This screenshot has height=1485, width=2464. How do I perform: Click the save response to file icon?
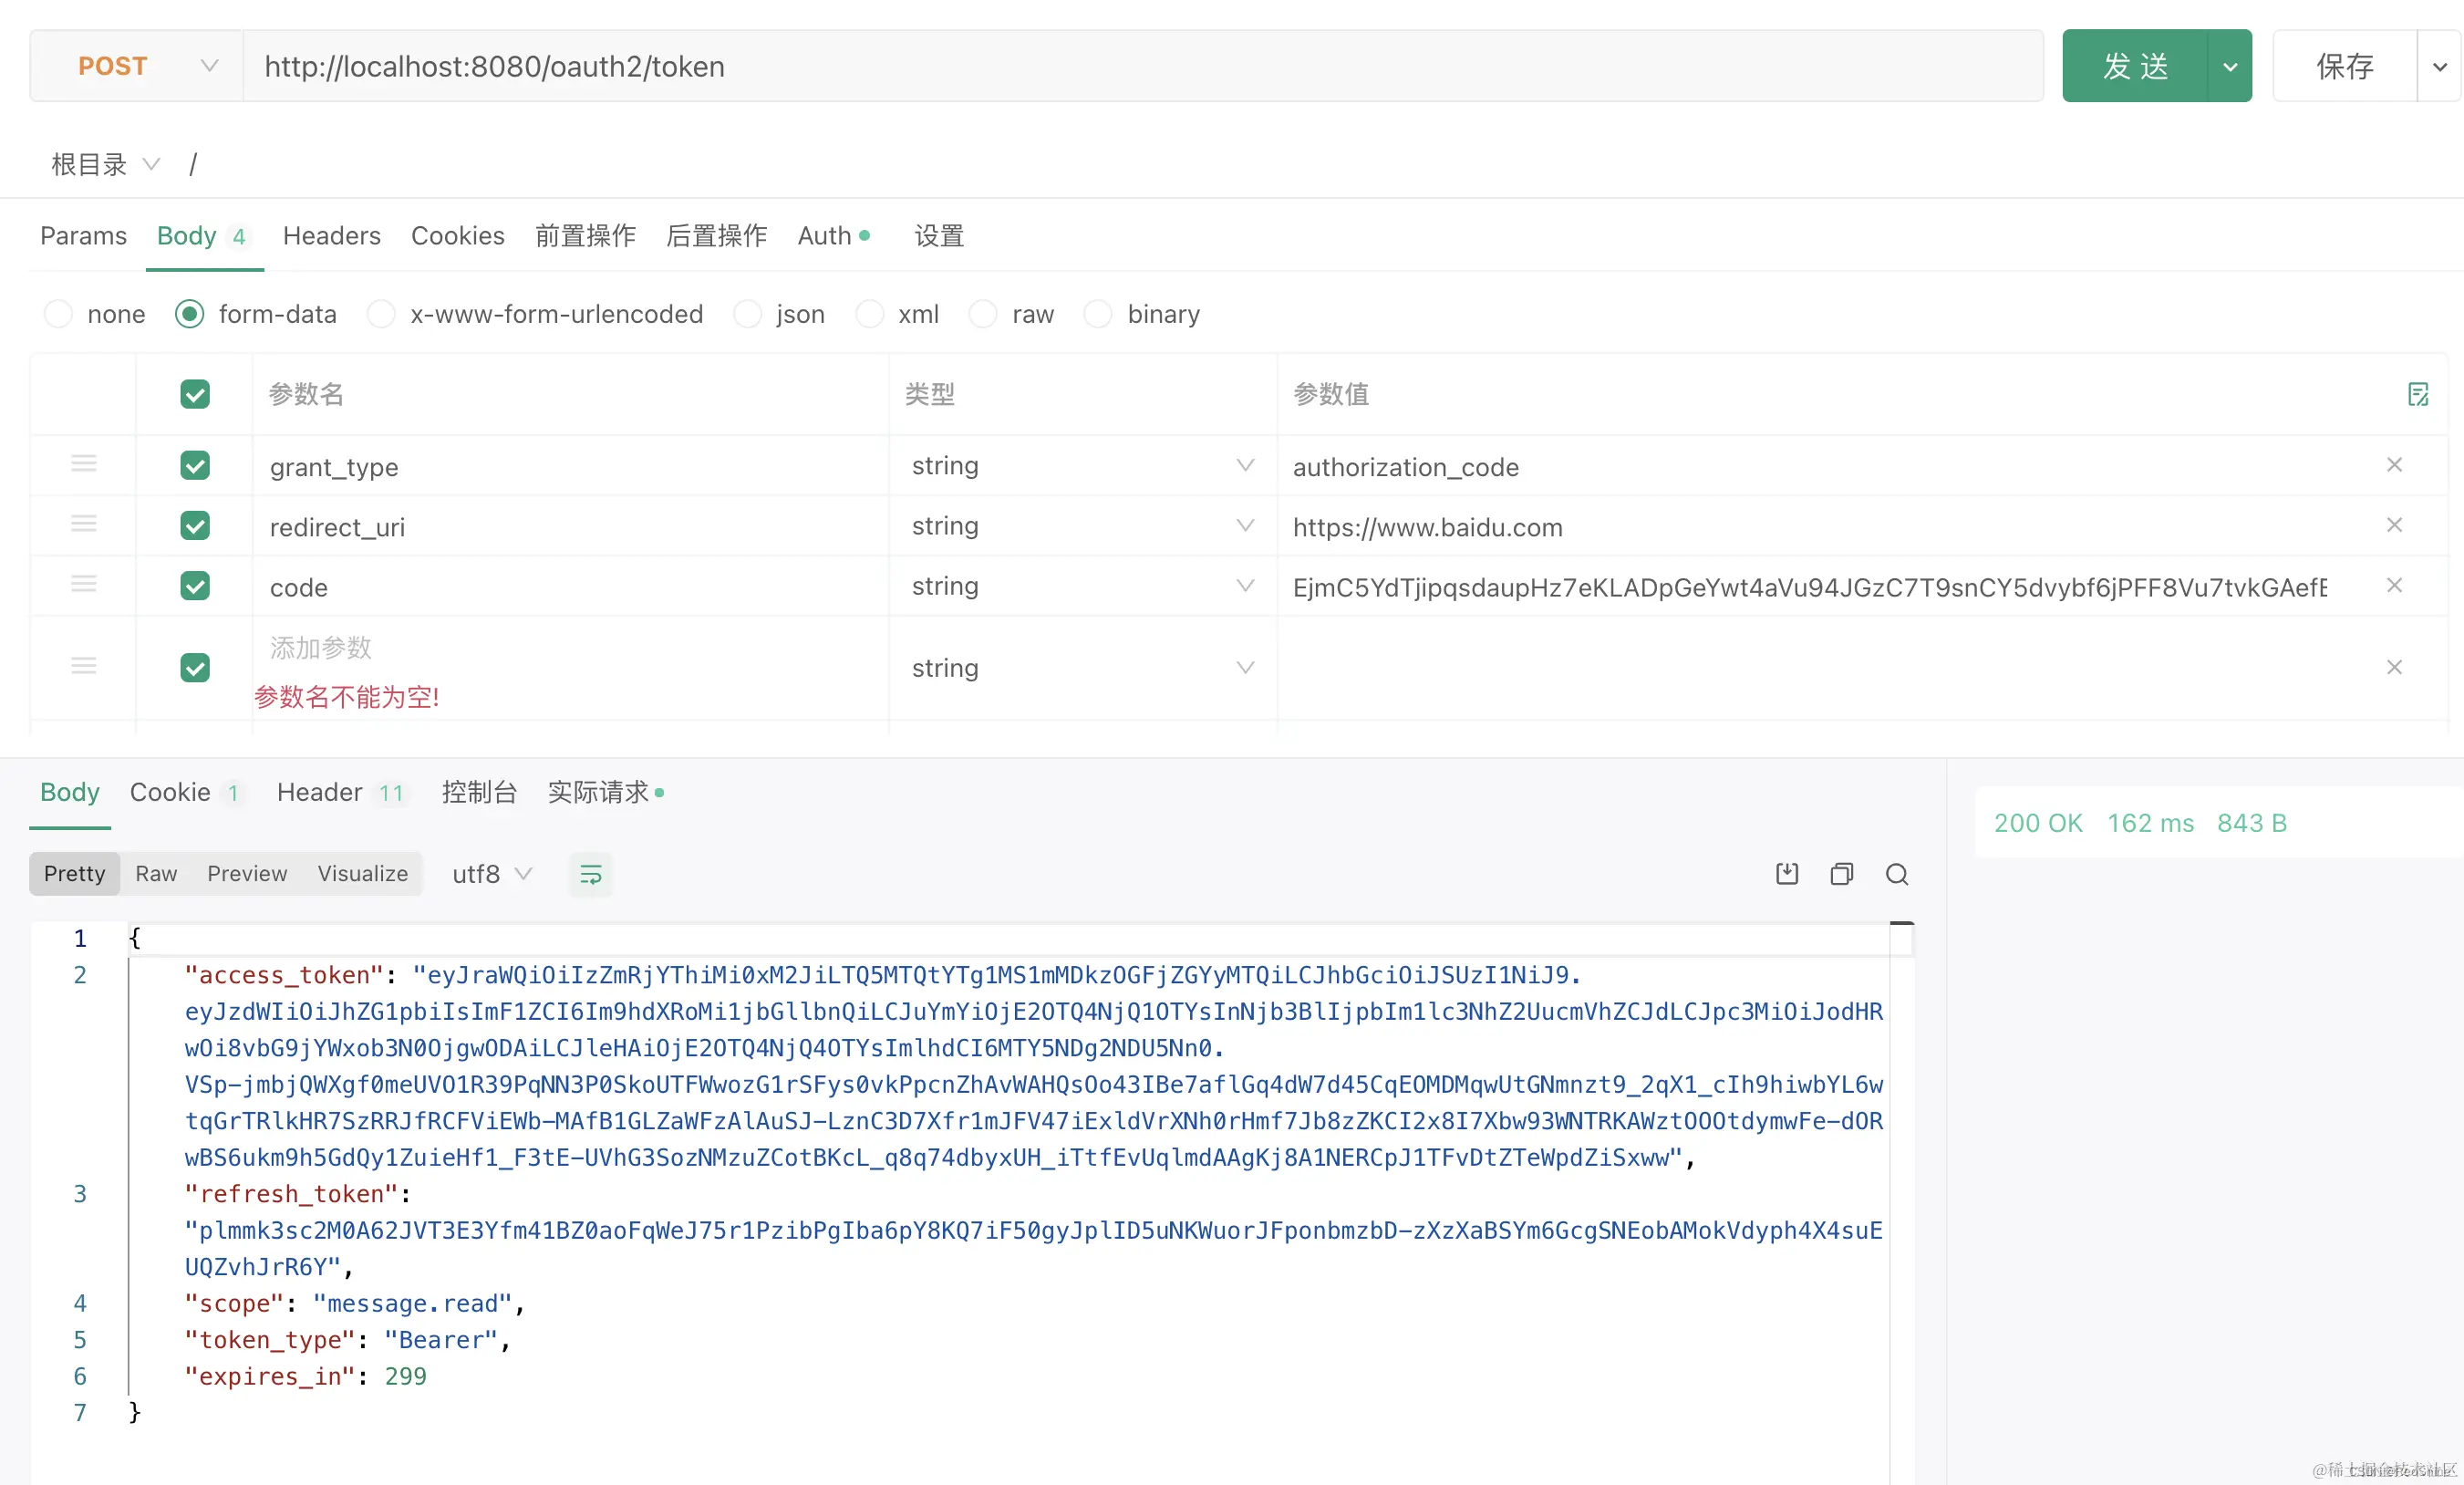[x=1786, y=874]
